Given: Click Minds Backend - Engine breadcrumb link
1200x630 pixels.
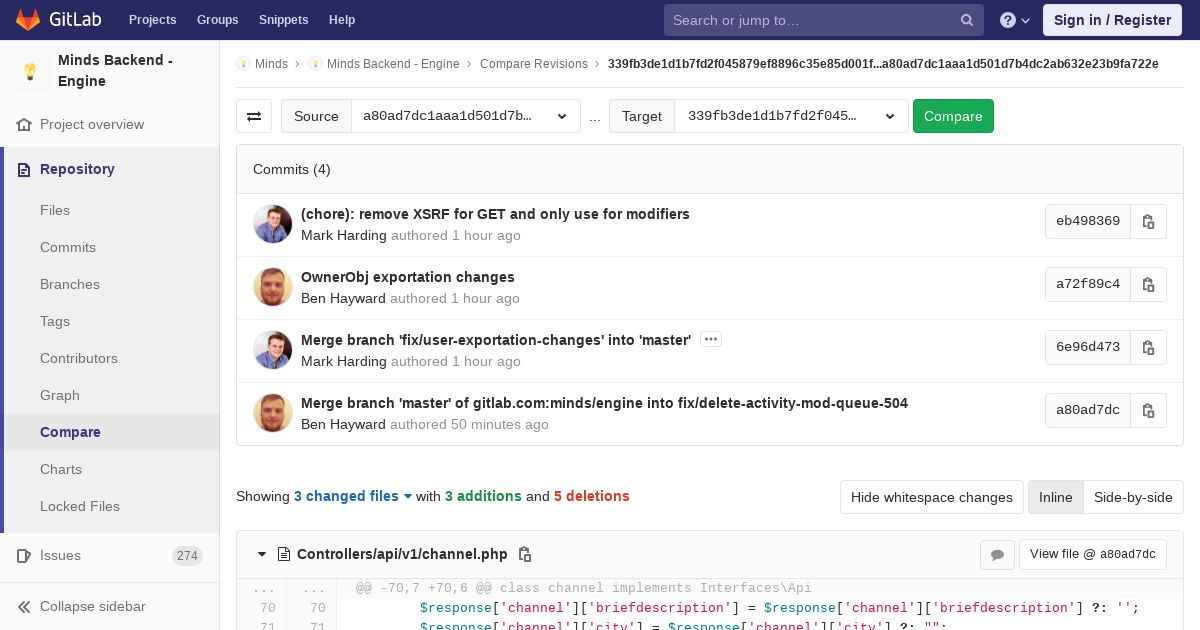Looking at the screenshot, I should click(393, 64).
